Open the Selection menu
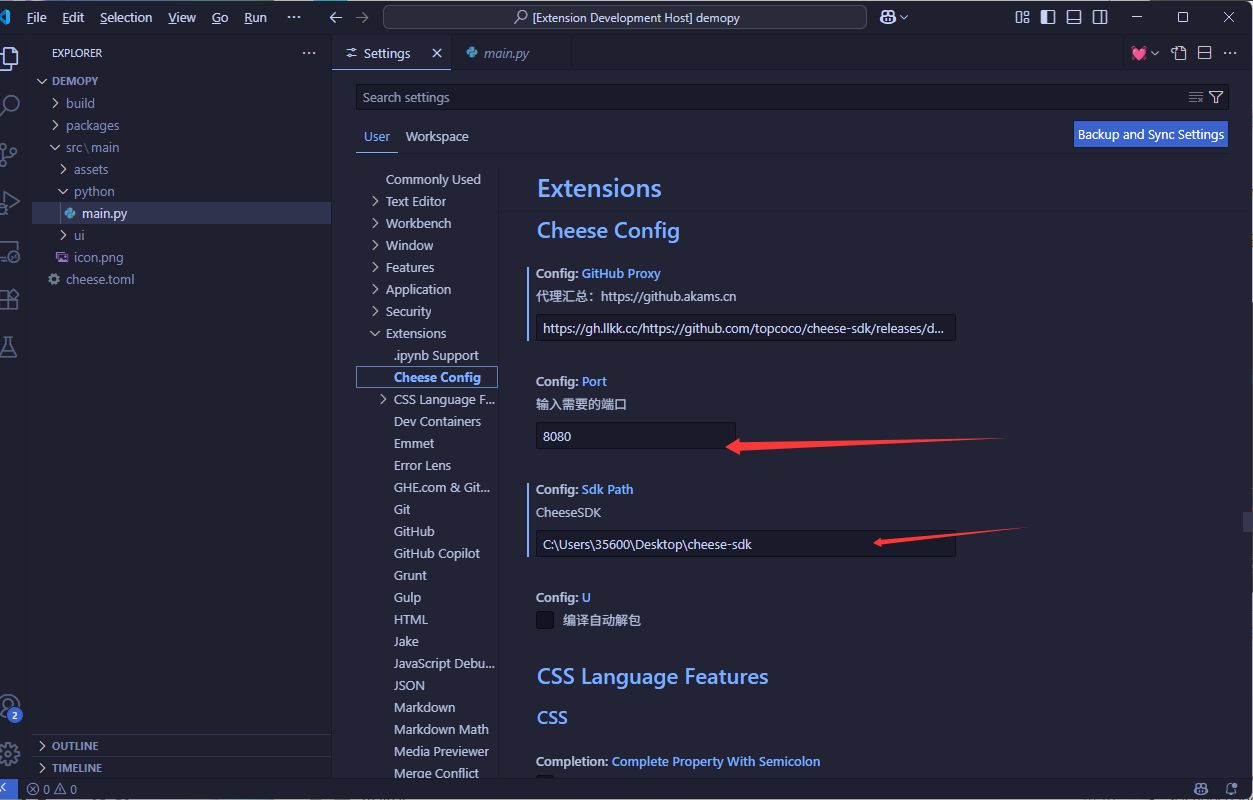Screen dimensions: 1253x800 tap(126, 17)
